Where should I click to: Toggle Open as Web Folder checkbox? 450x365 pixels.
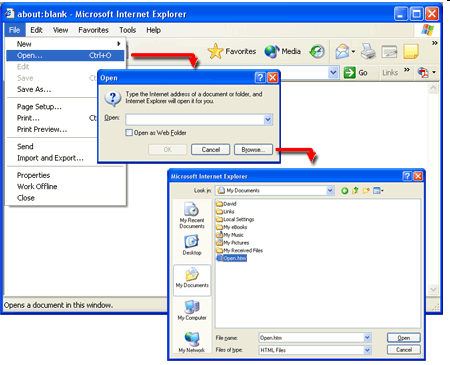coord(129,132)
